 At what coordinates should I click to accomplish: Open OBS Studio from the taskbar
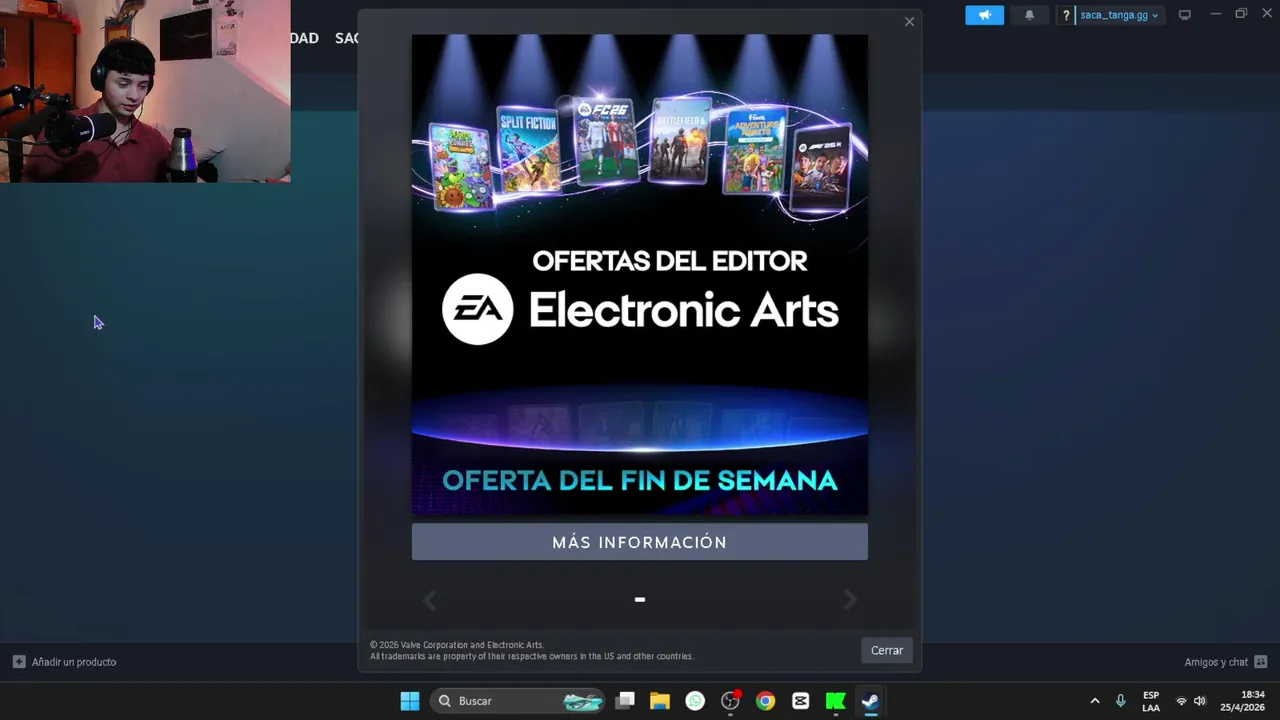[x=730, y=701]
